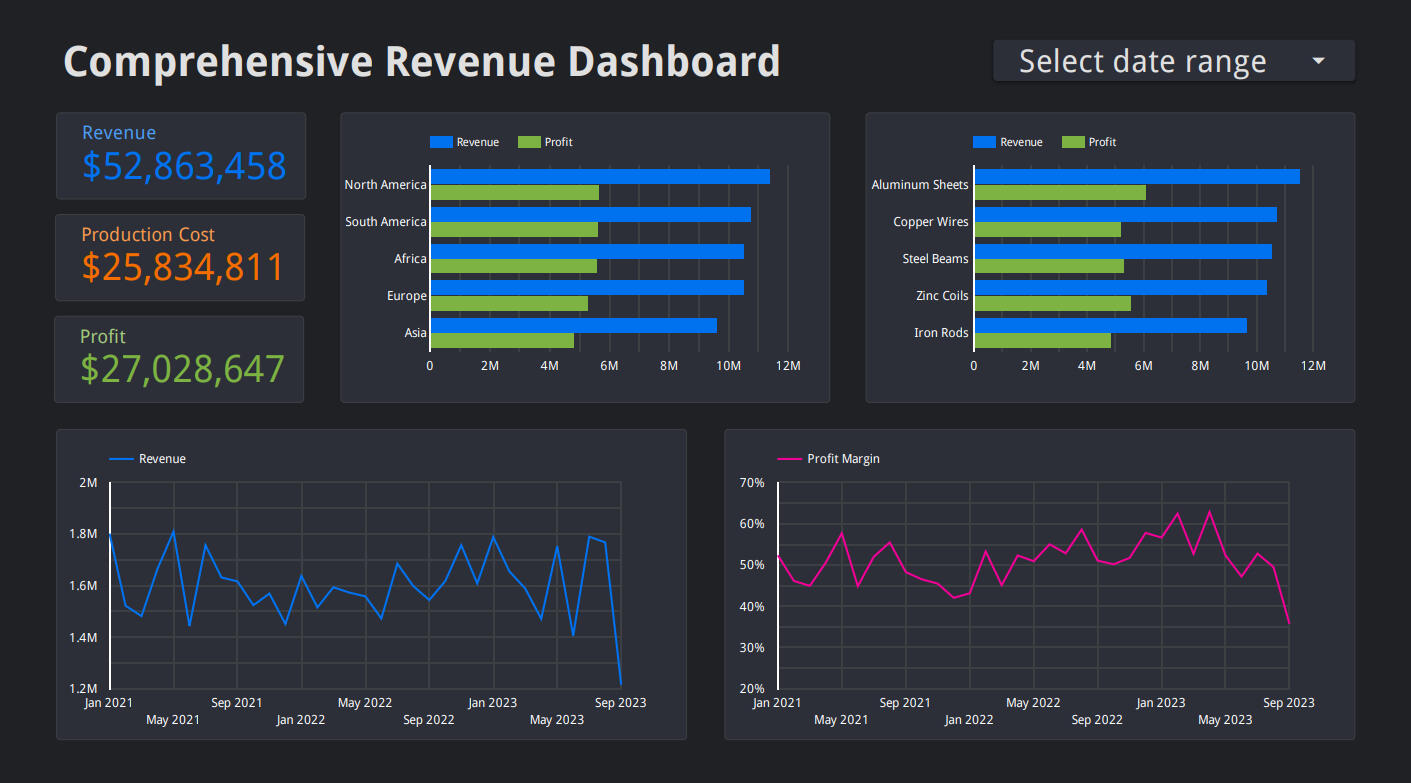Click the Copper Wires axis label

(x=930, y=222)
